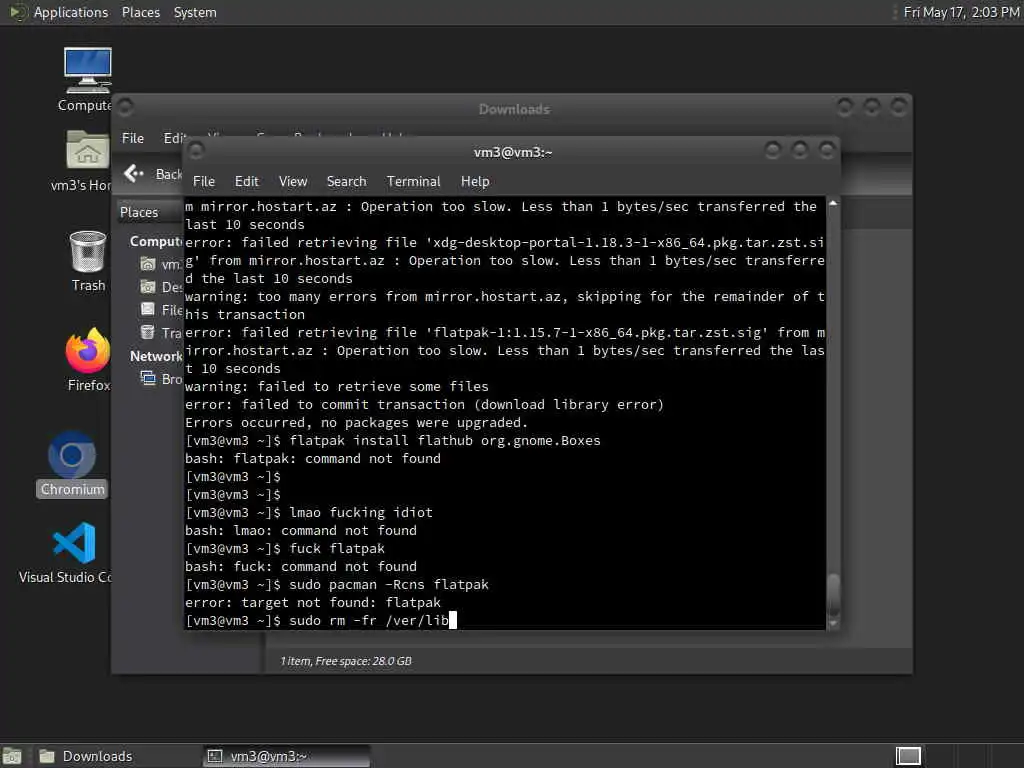Screen dimensions: 1024x768
Task: Click status text '1 item, Free space: 28.0 GB'
Action: tap(346, 661)
